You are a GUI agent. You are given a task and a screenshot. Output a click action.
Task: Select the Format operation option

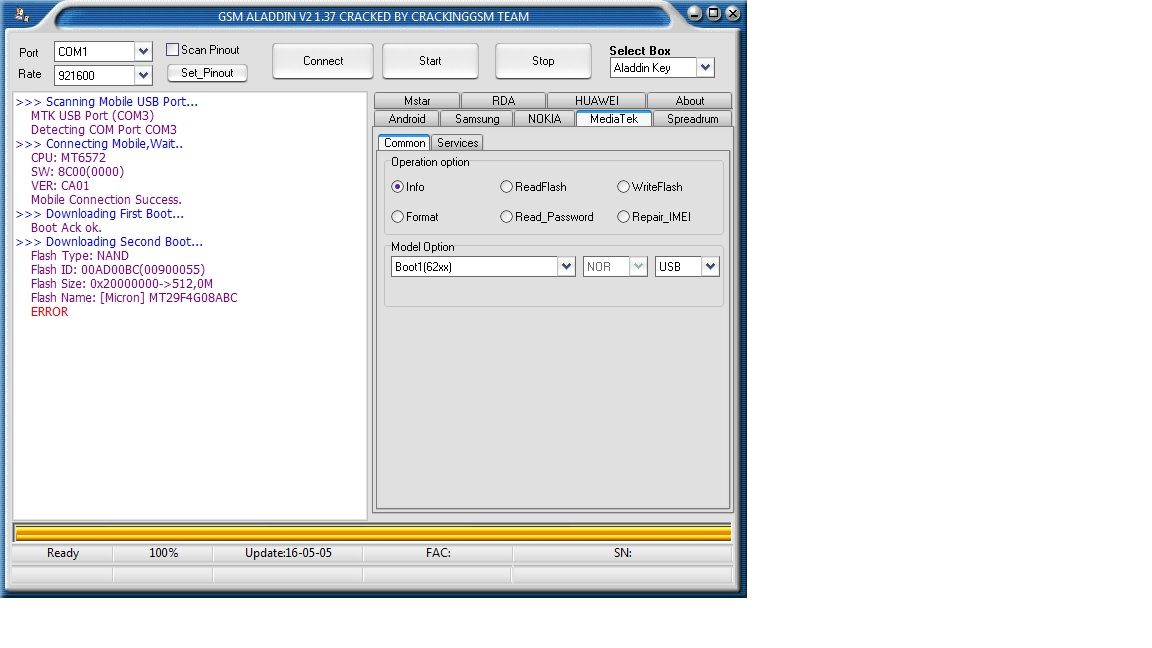(x=397, y=217)
